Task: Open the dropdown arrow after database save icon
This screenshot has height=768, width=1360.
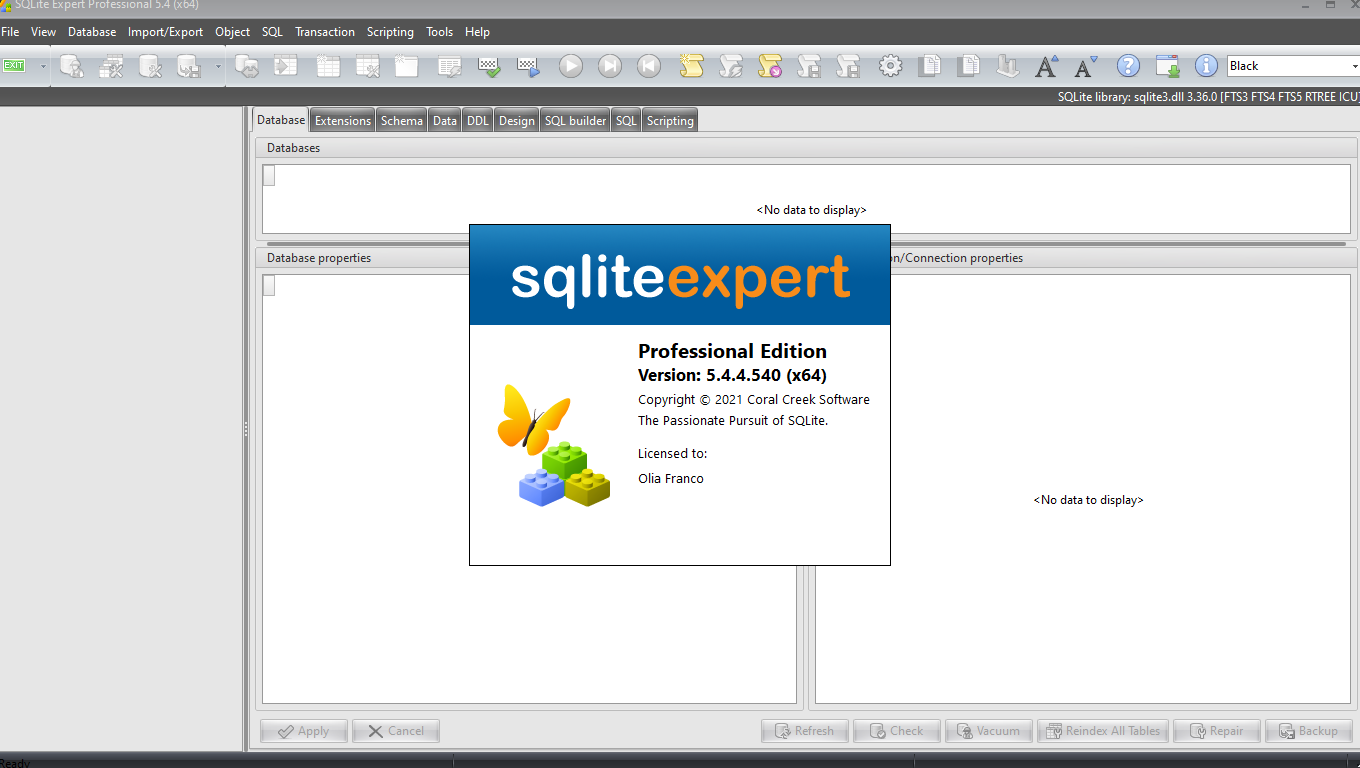Action: [218, 66]
